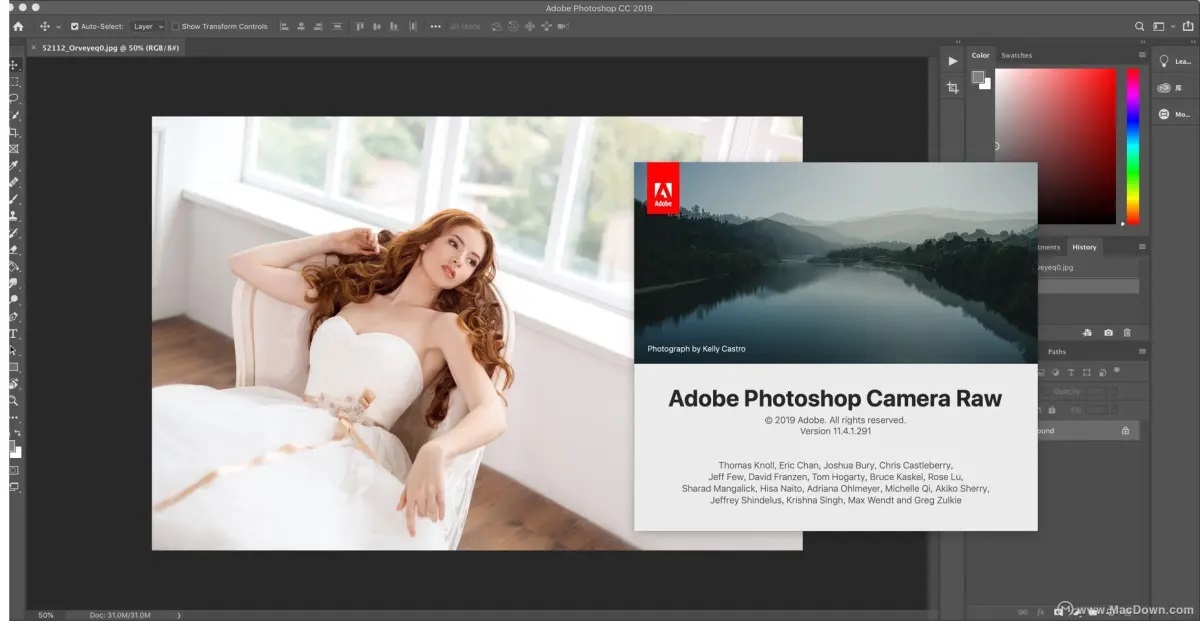Enable Auto-Select in the options bar
1200x621 pixels.
[x=73, y=26]
